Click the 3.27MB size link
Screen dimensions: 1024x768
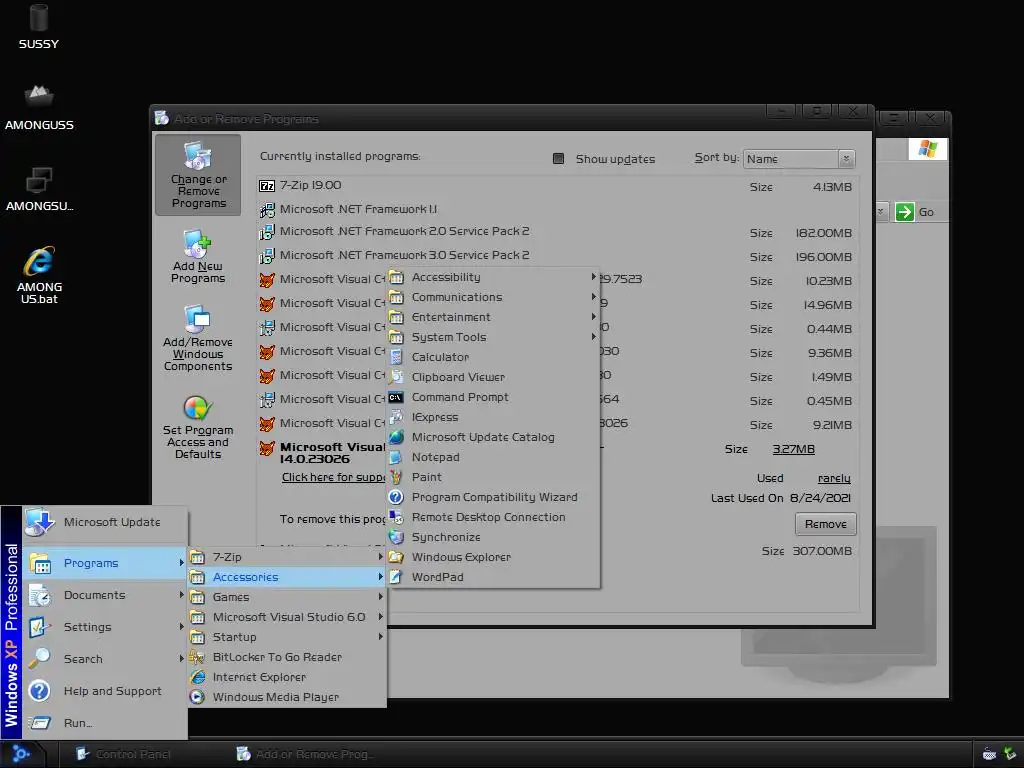(x=793, y=449)
